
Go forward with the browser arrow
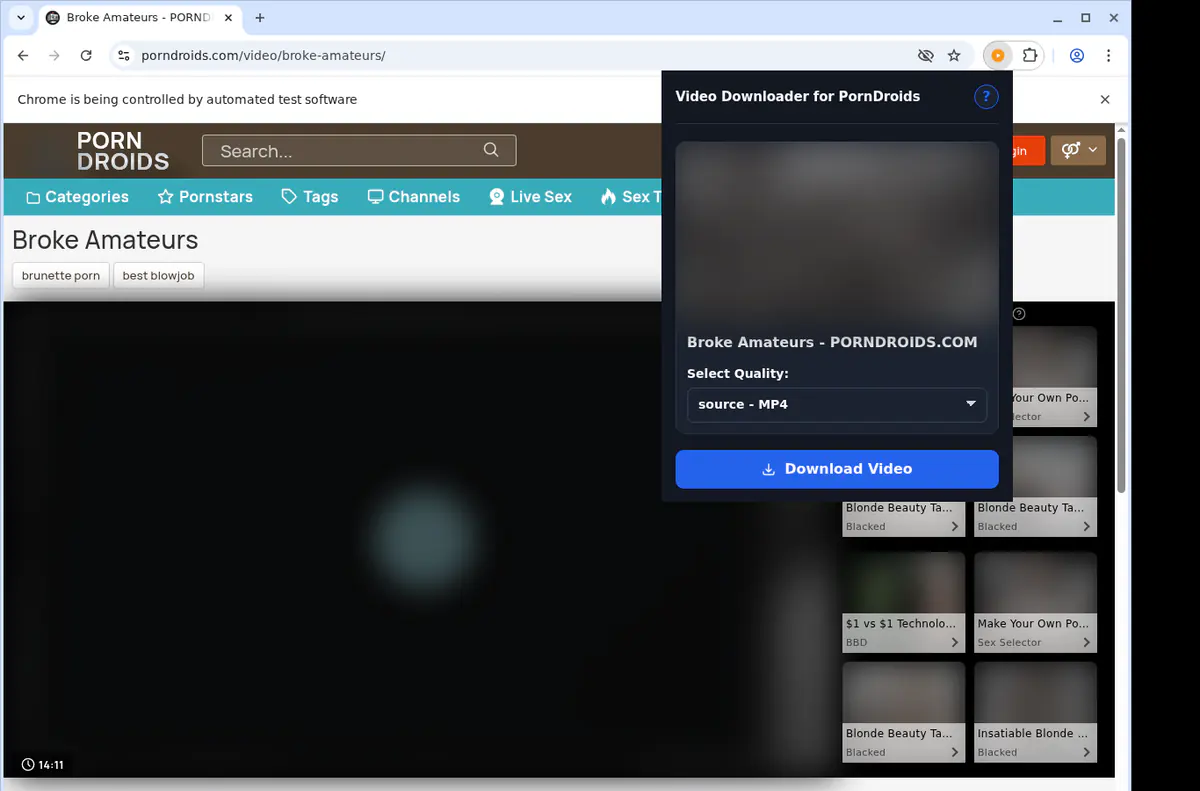[54, 56]
